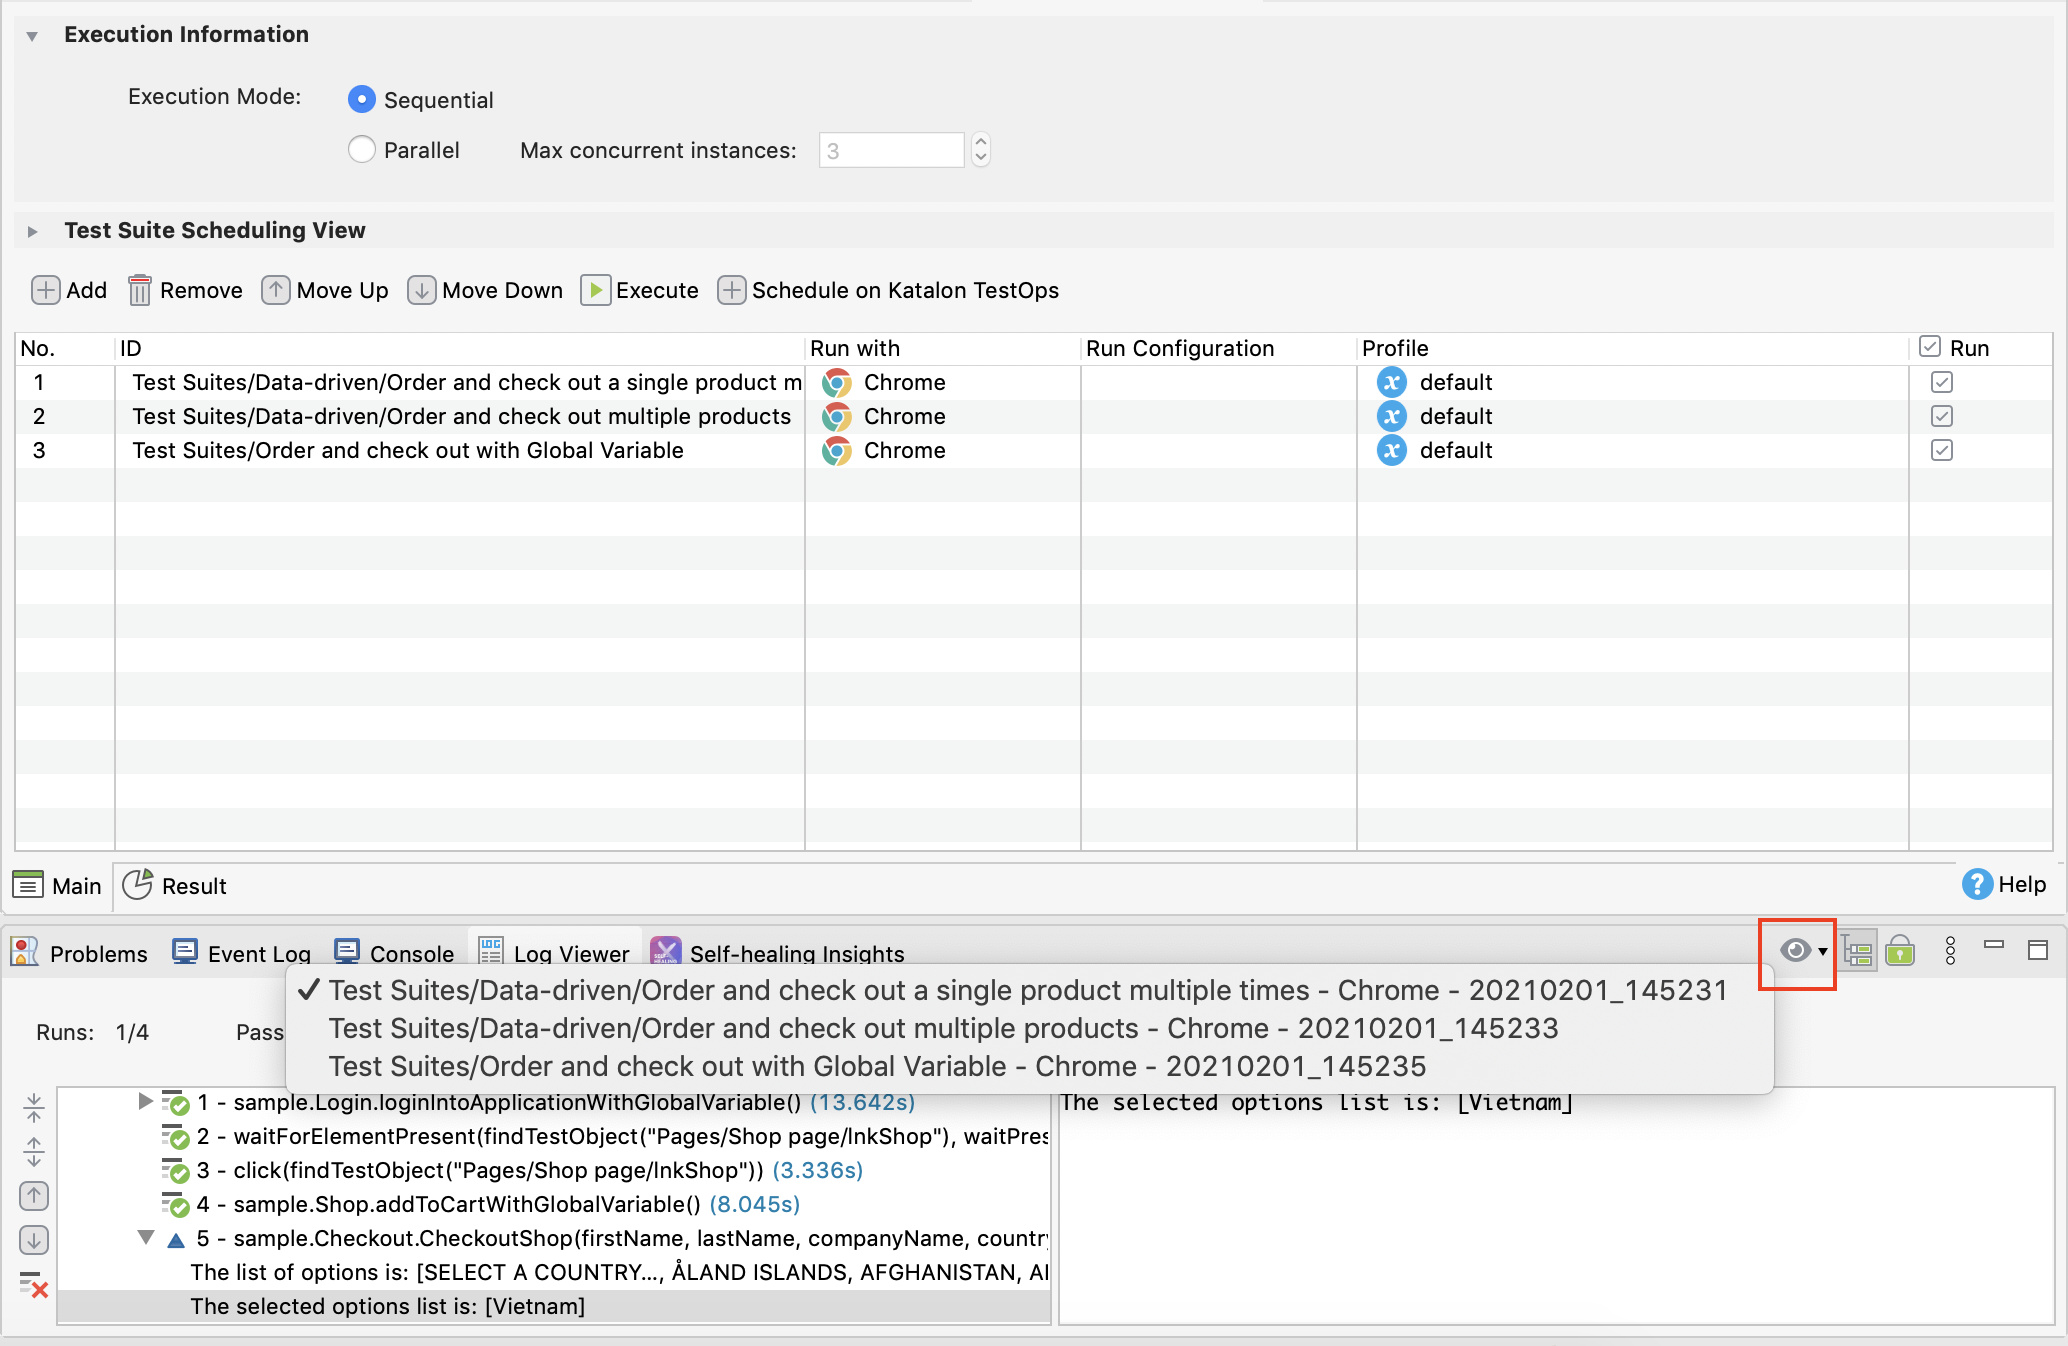Choose multiple products suite from dropdown list

[x=943, y=1028]
